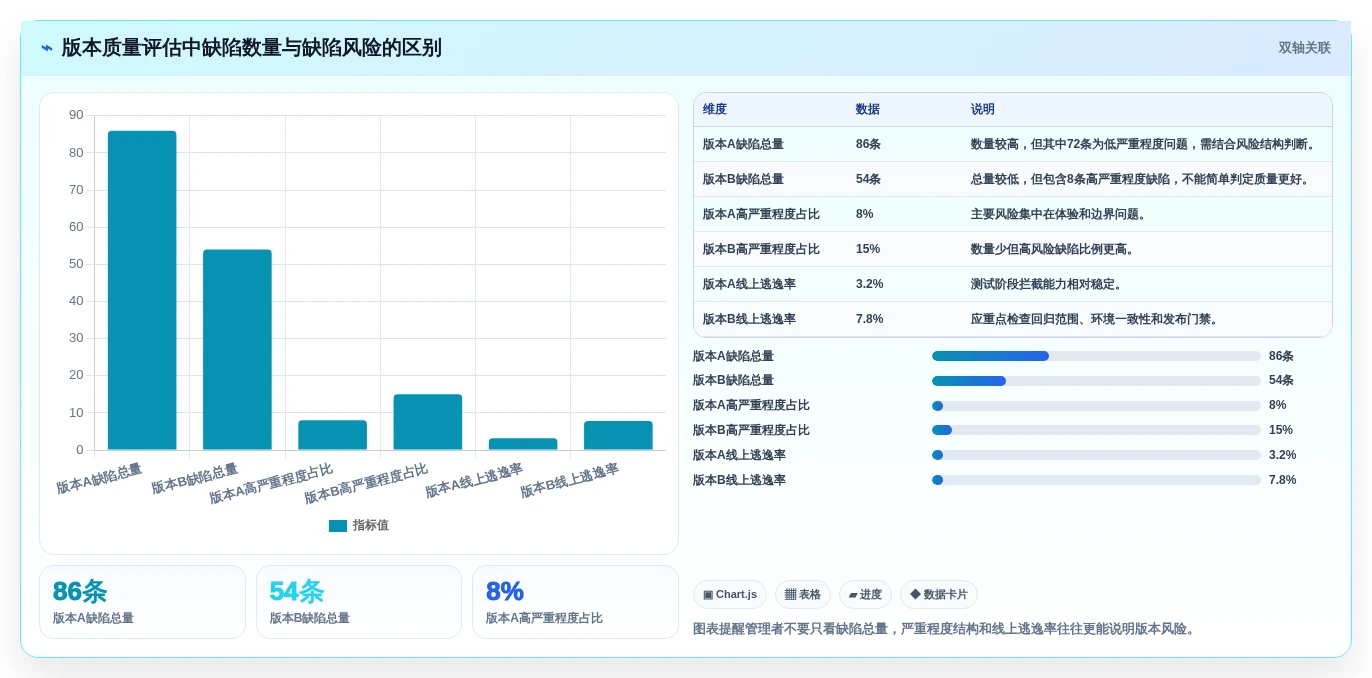Click the 版本A缺陷总量 bar in chart
Screen dimensions: 1372x678
142,290
